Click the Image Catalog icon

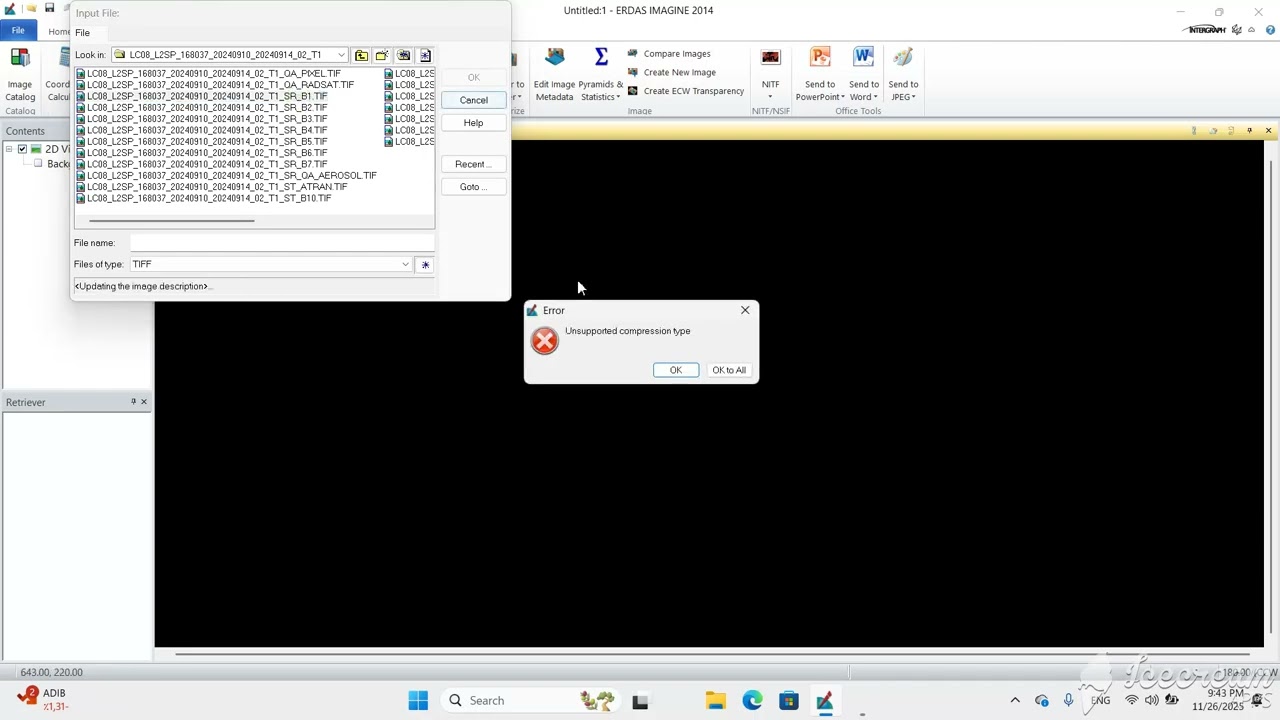[20, 58]
